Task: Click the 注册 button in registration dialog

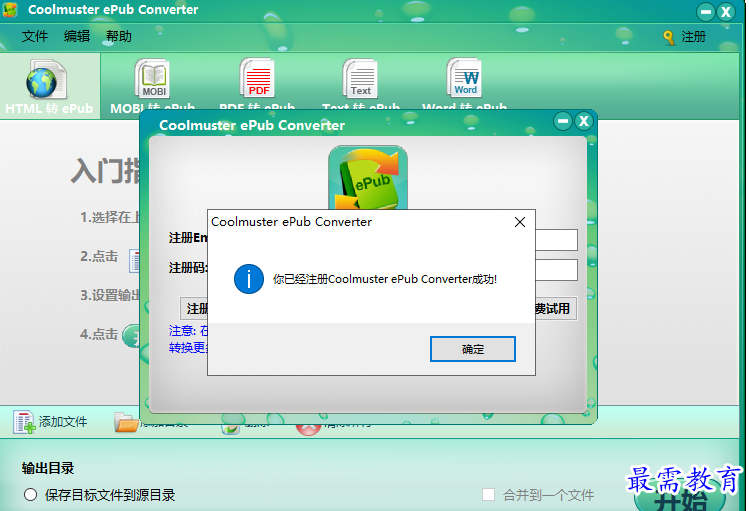Action: [194, 309]
